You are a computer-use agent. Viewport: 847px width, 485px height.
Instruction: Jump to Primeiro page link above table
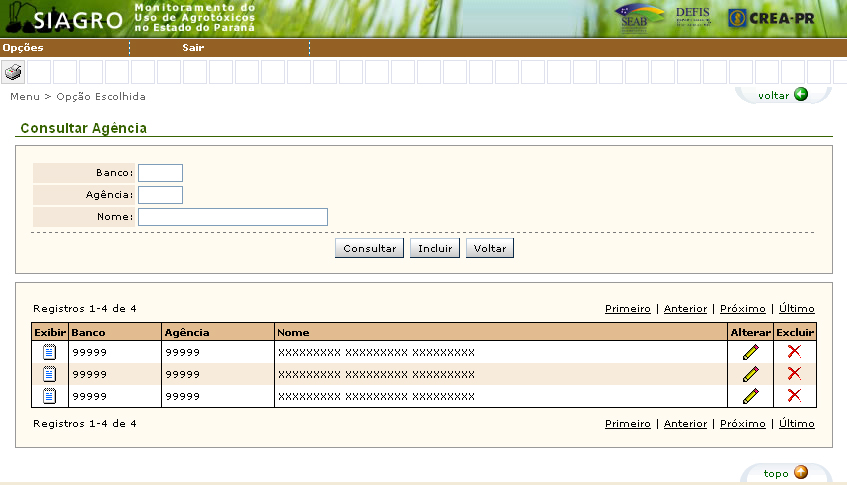(x=627, y=309)
